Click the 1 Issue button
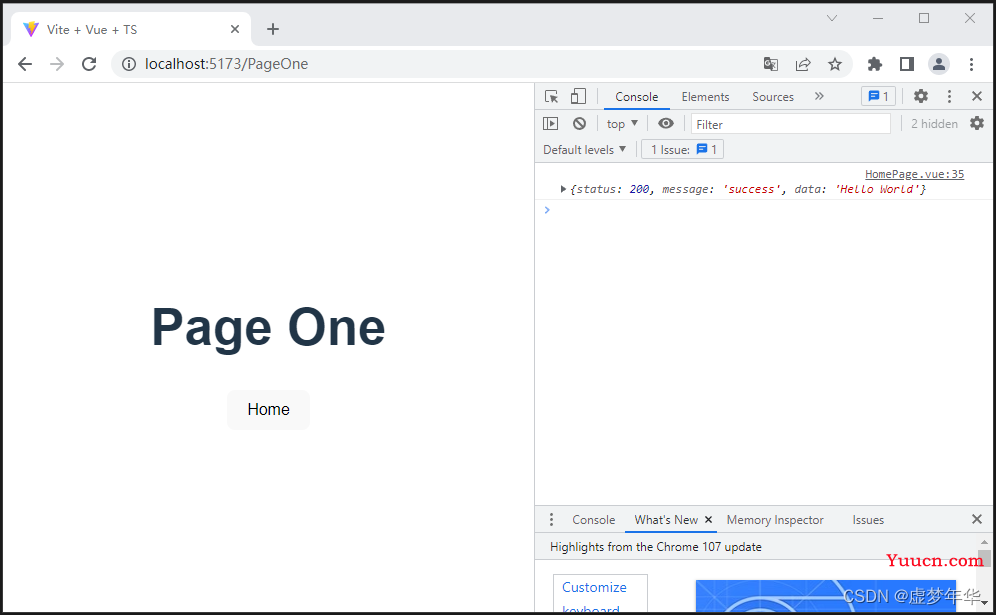This screenshot has width=996, height=615. [x=683, y=150]
